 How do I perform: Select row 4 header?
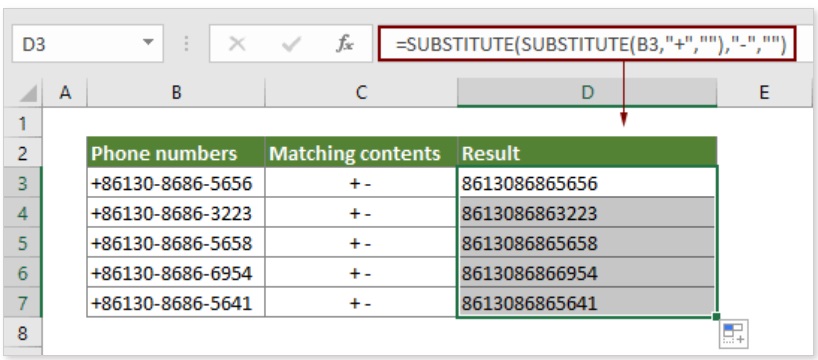[22, 213]
